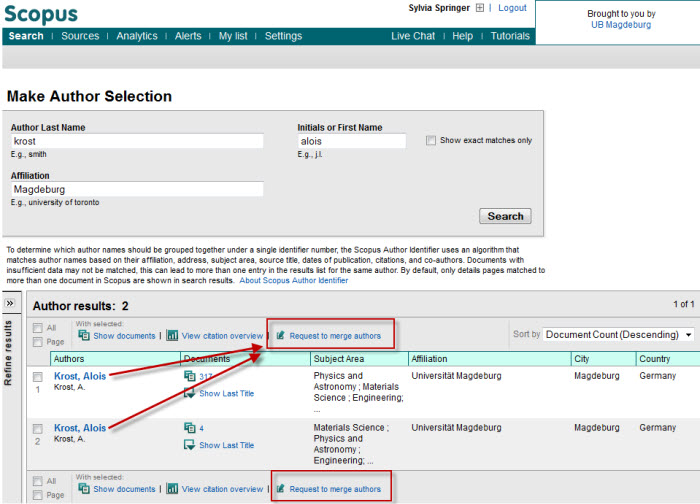700x504 pixels.
Task: Click the Scopus logo
Action: (41, 14)
